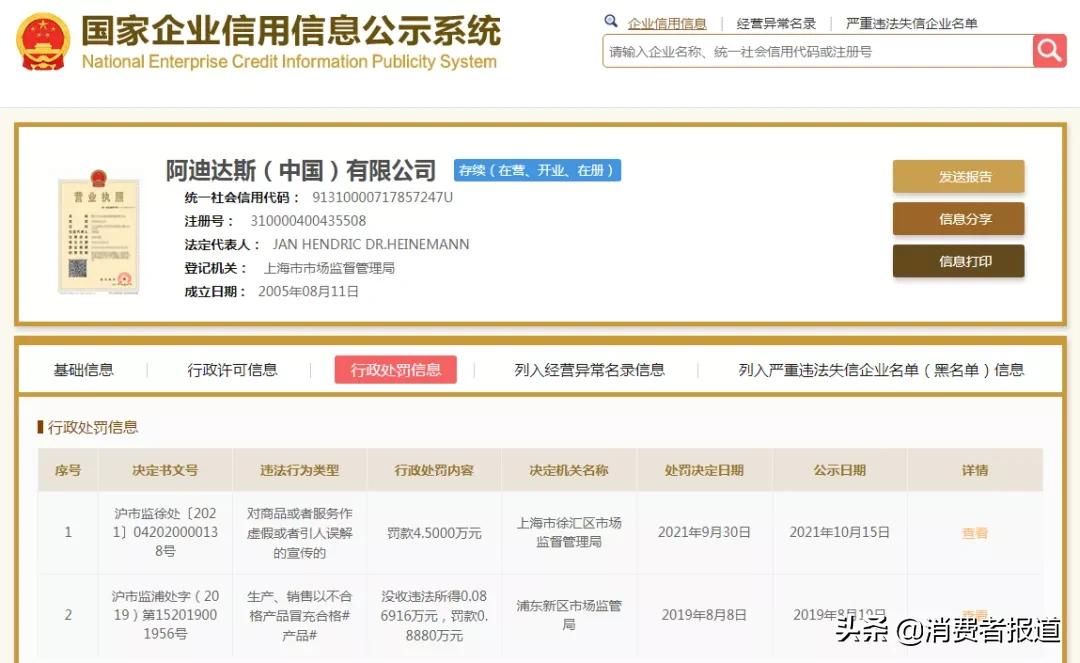Viewport: 1080px width, 663px height.
Task: Click the company name 阿迪达斯（中国）有限公司
Action: click(x=302, y=169)
